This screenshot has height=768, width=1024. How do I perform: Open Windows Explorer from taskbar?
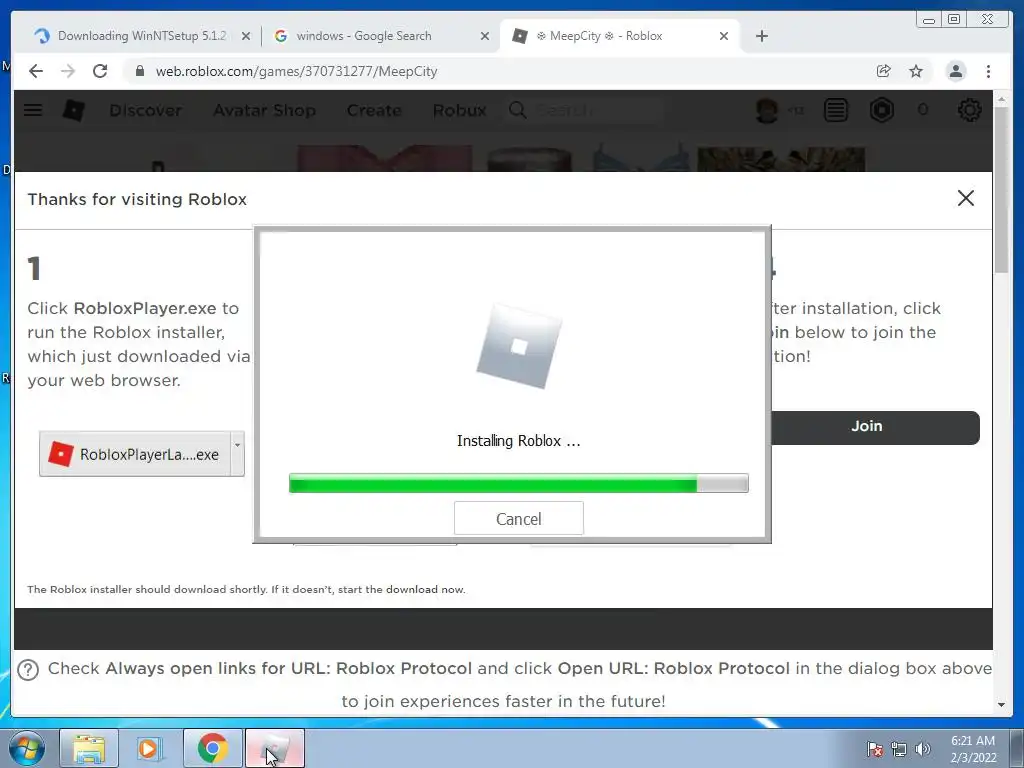tap(89, 748)
